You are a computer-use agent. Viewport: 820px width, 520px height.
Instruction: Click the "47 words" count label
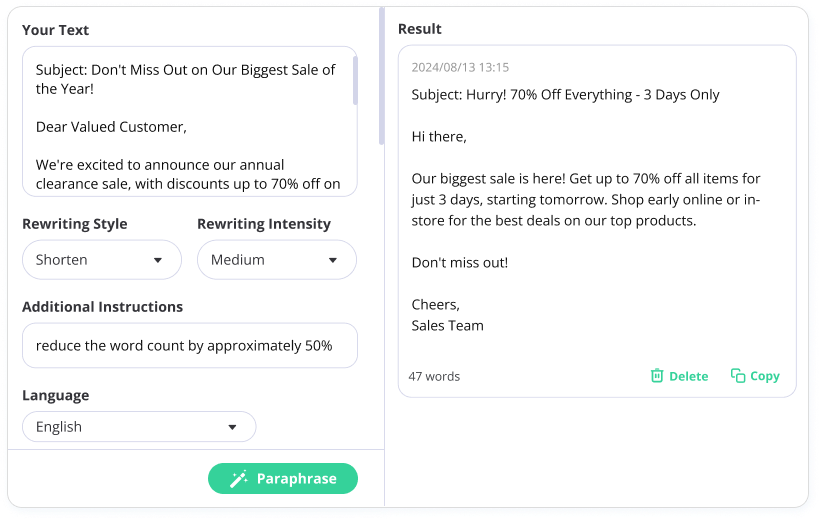[434, 377]
